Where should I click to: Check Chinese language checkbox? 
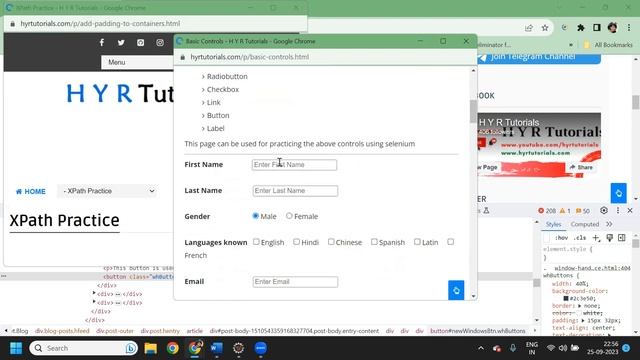pyautogui.click(x=331, y=242)
